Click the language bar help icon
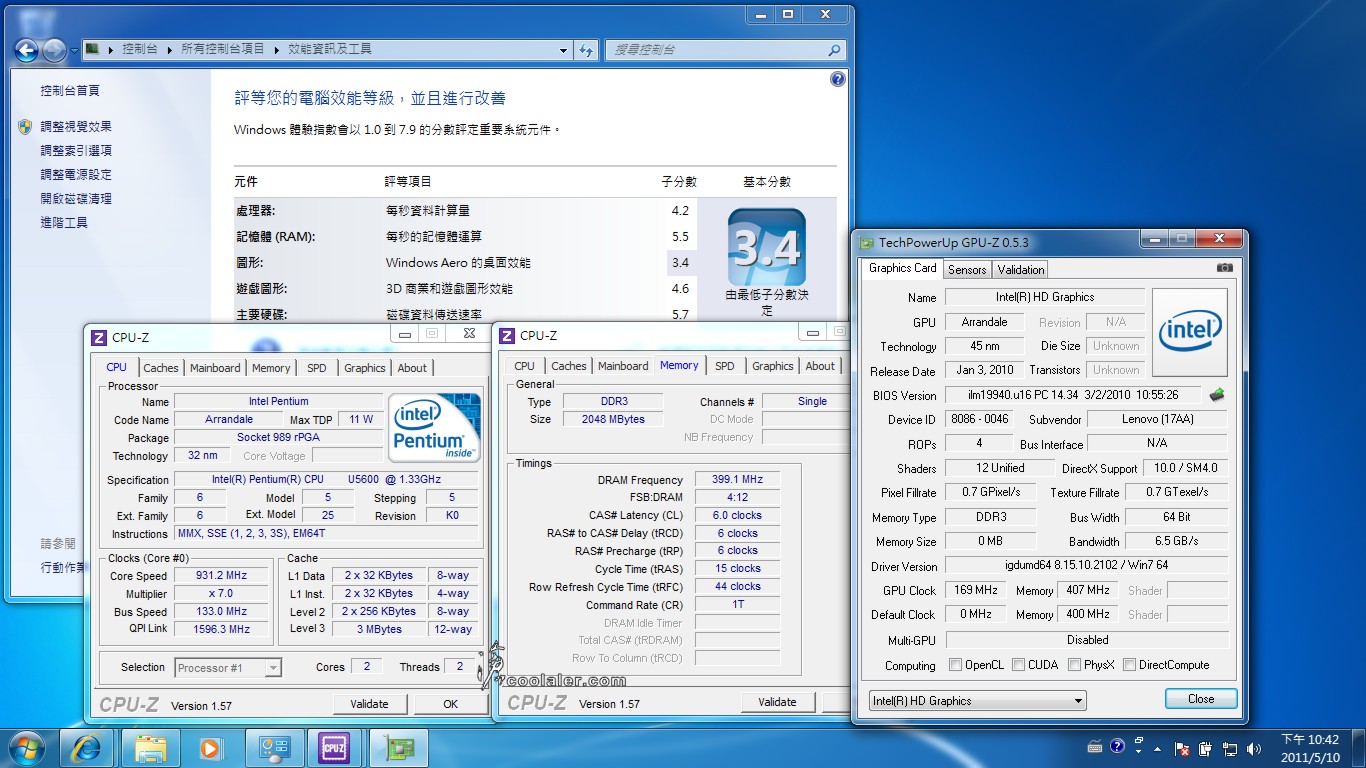The width and height of the screenshot is (1366, 768). tap(1117, 746)
